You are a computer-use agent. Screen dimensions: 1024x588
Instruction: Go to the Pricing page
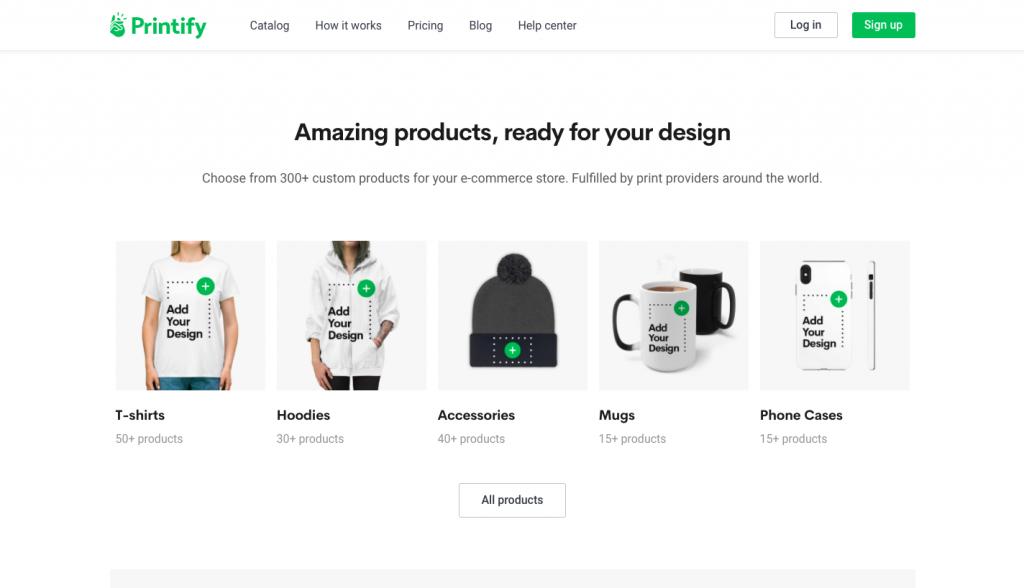425,25
